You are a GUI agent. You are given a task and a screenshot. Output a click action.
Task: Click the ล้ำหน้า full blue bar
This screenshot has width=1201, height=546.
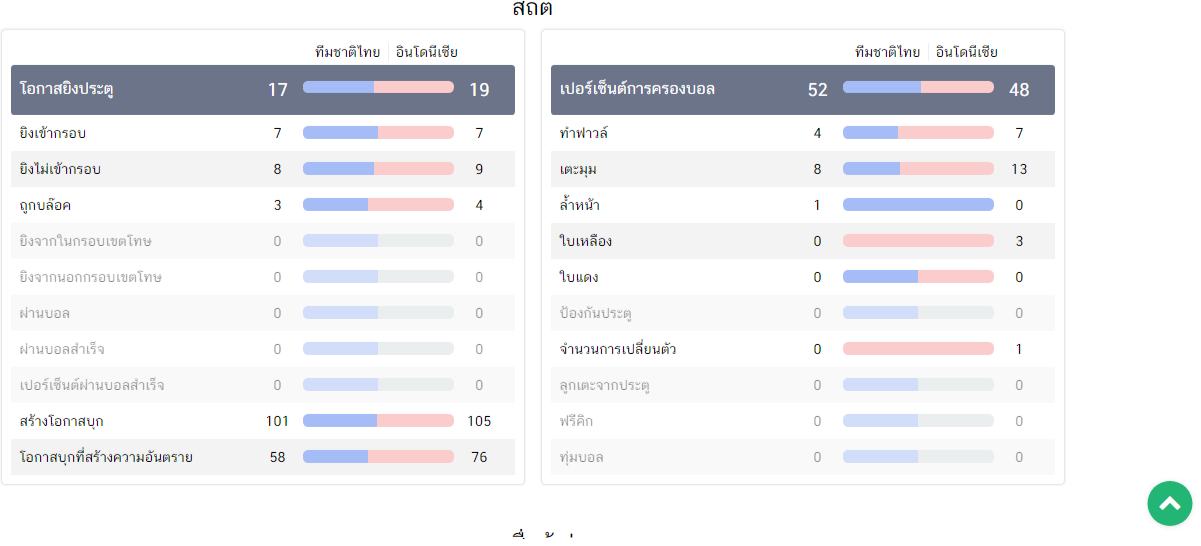click(x=918, y=205)
